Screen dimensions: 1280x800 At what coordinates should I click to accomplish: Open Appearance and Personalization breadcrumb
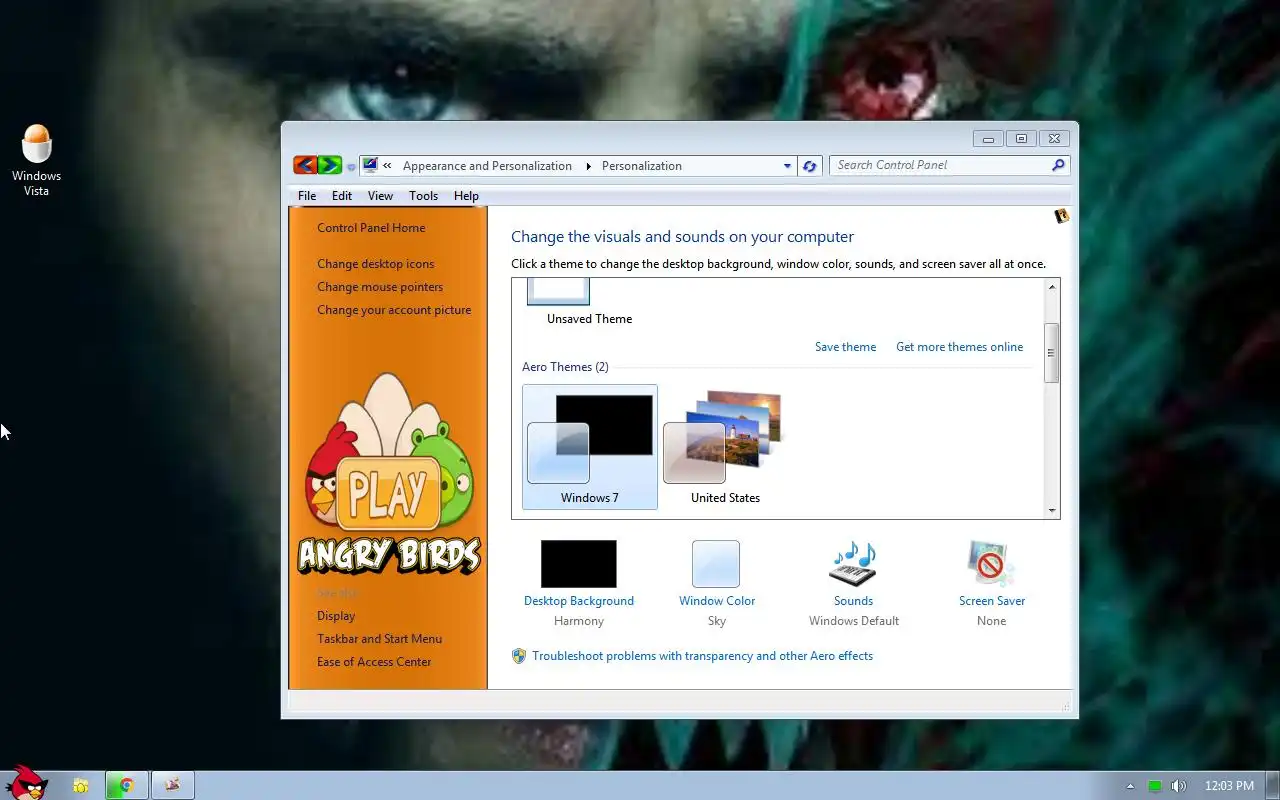click(487, 166)
